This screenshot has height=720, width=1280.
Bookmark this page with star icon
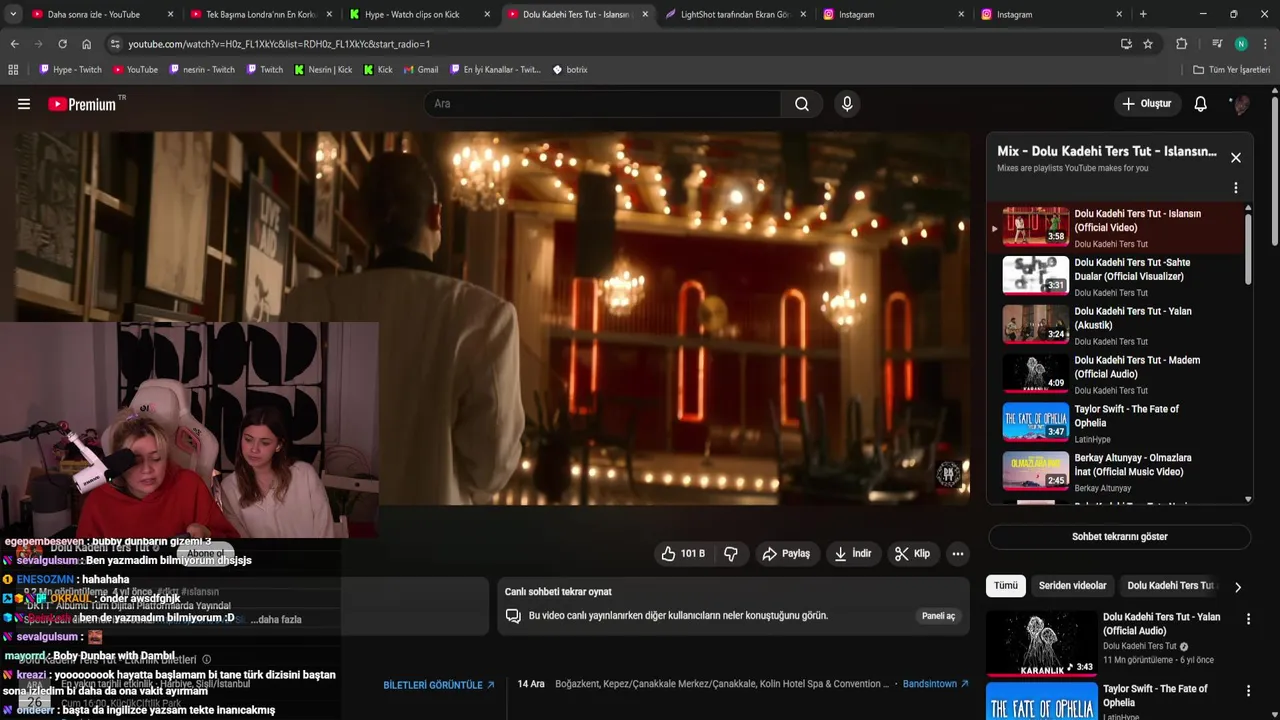click(1148, 44)
